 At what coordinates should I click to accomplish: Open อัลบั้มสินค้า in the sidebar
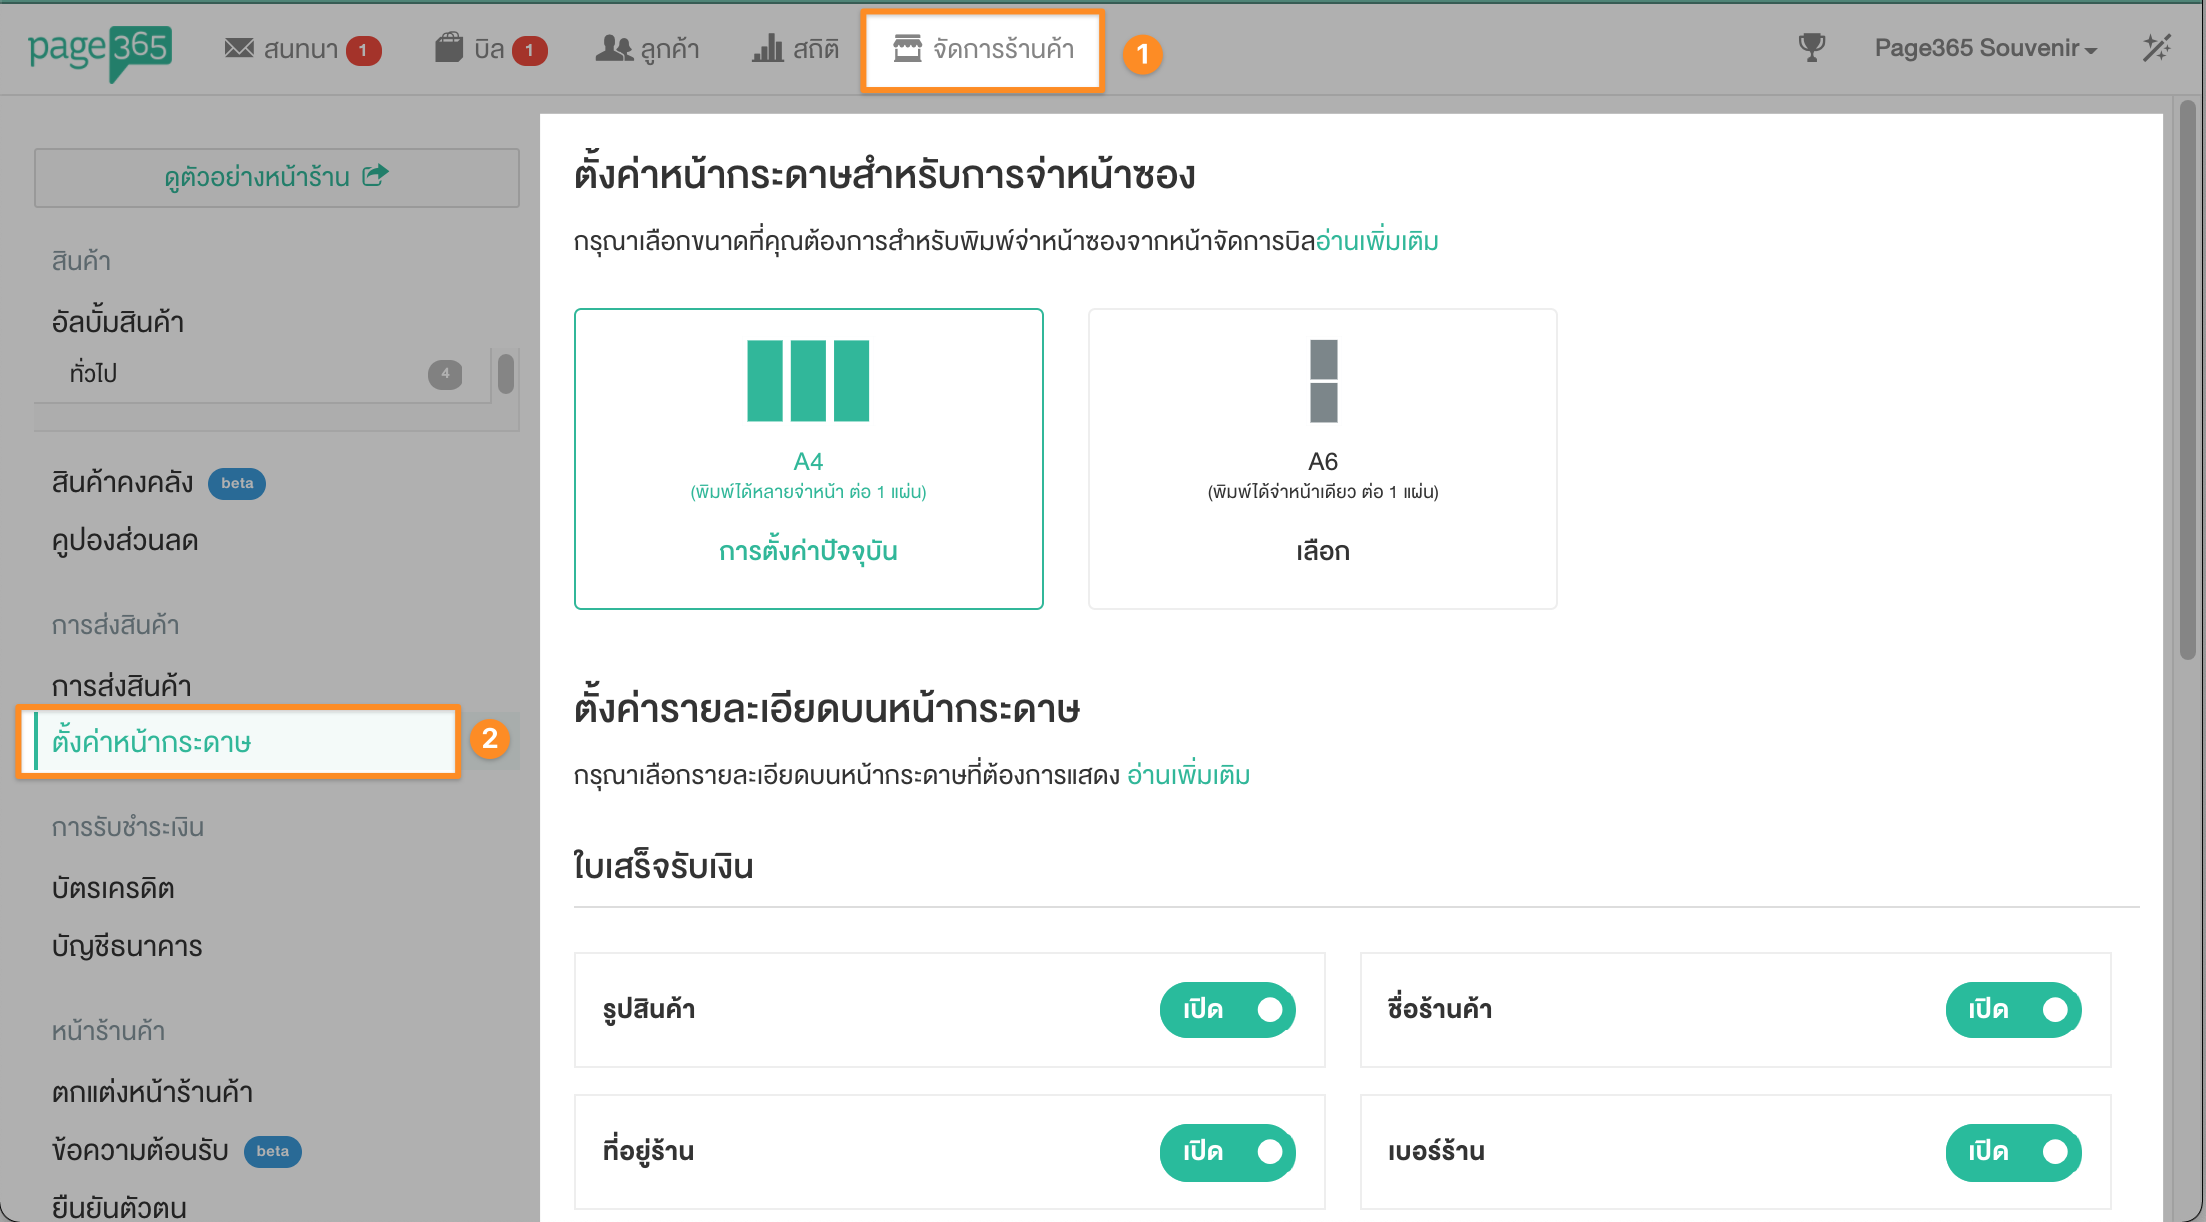[118, 322]
